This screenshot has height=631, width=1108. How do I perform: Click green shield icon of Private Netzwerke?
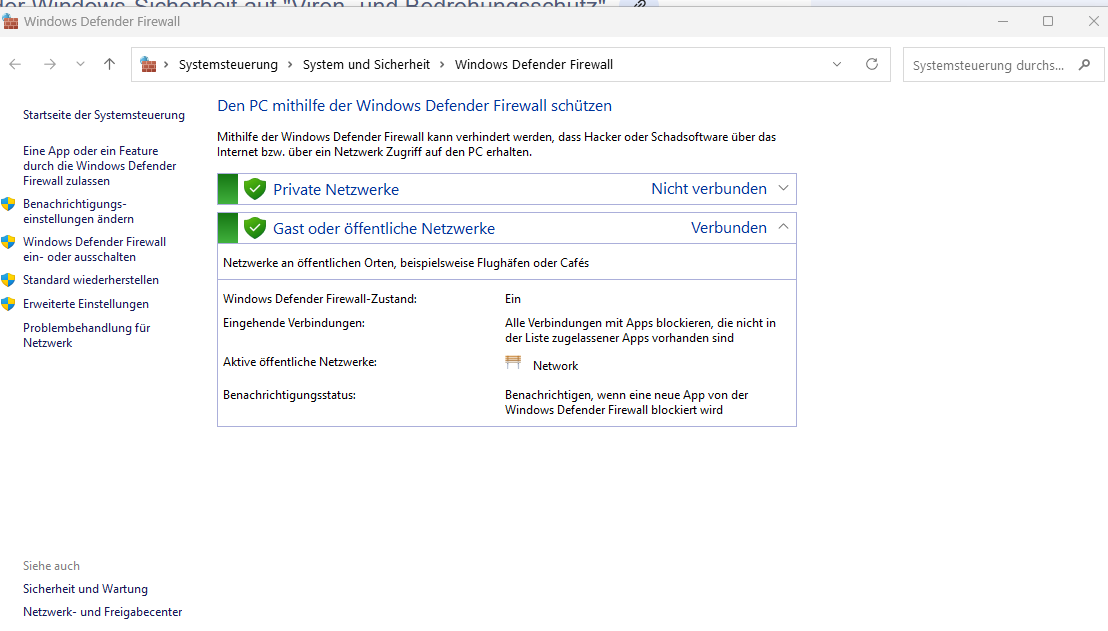(x=254, y=189)
